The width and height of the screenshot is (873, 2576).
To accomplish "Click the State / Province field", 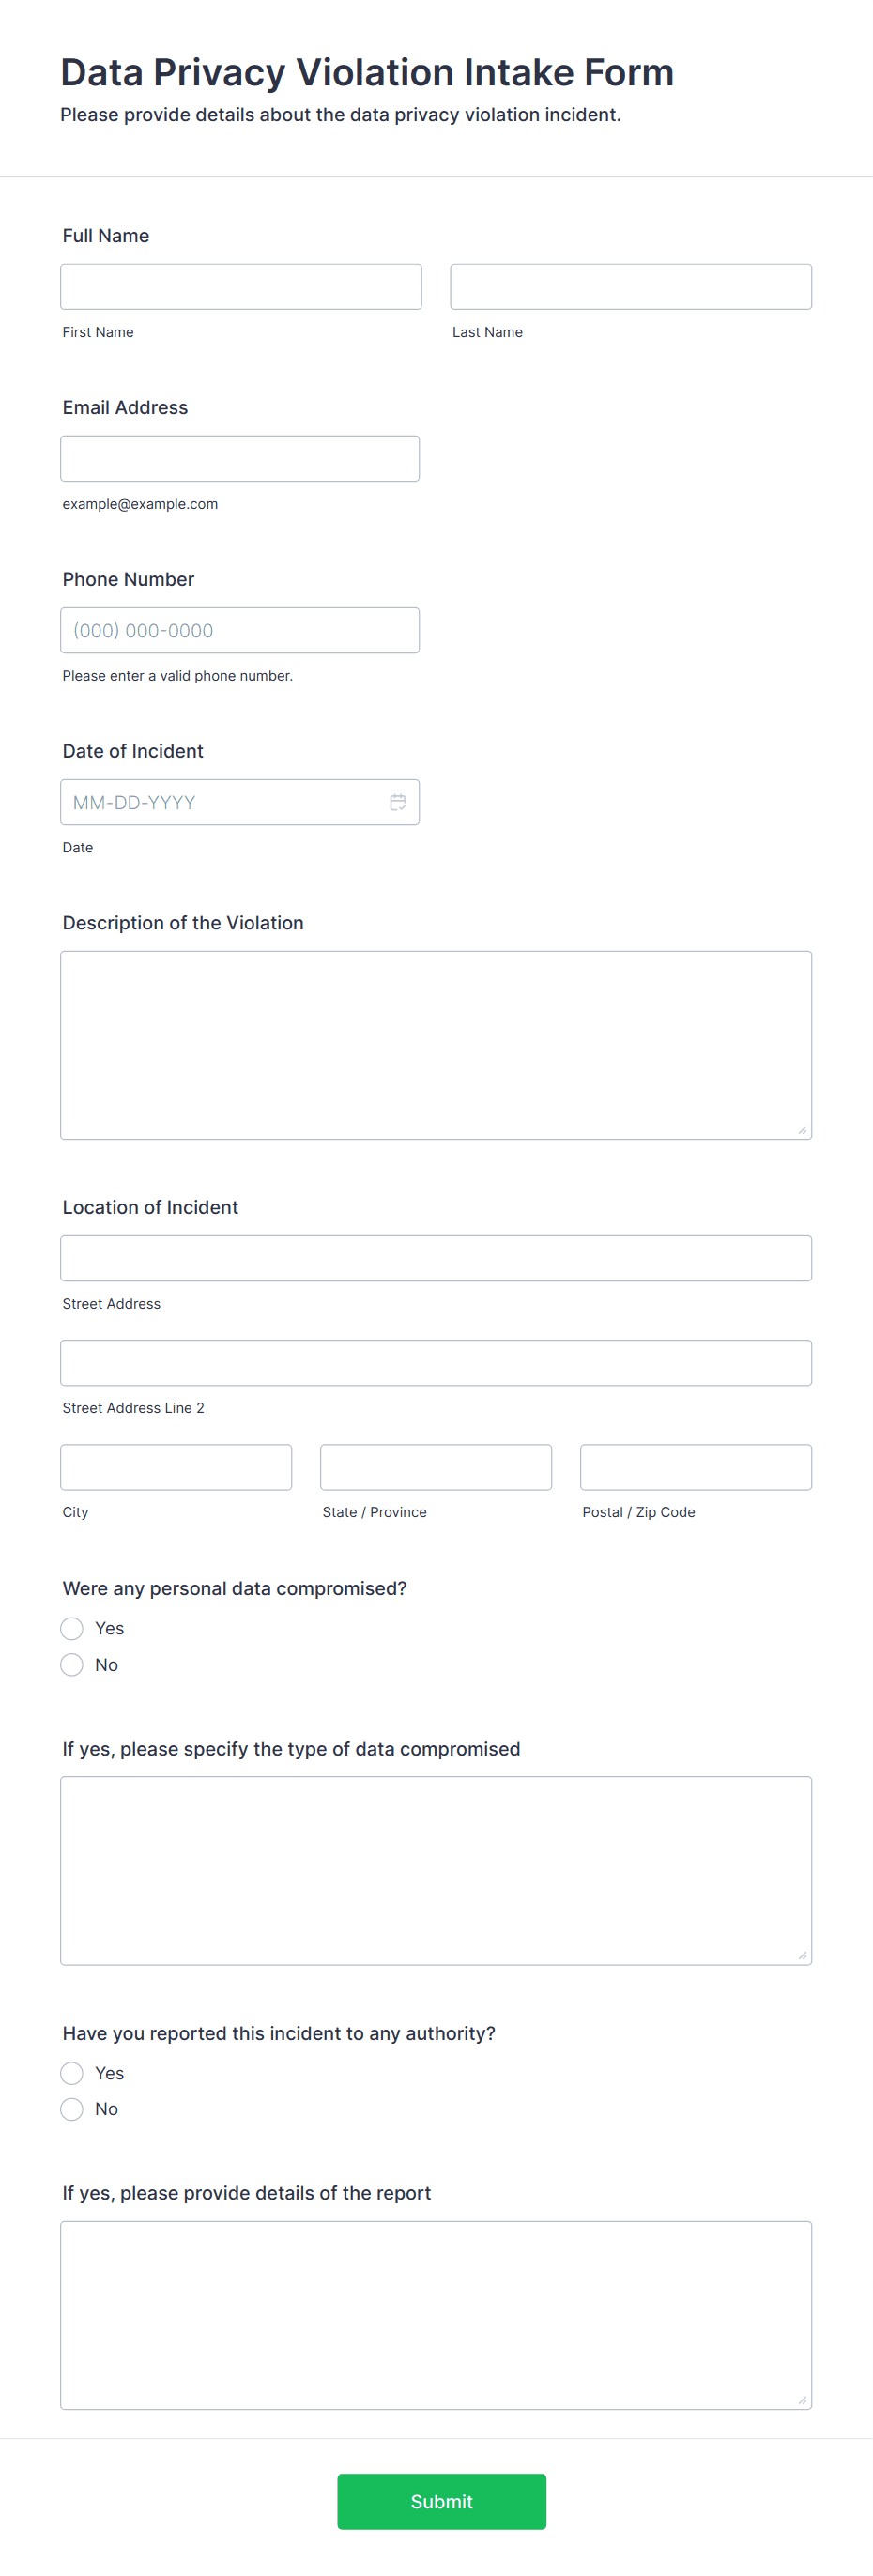I will [435, 1467].
